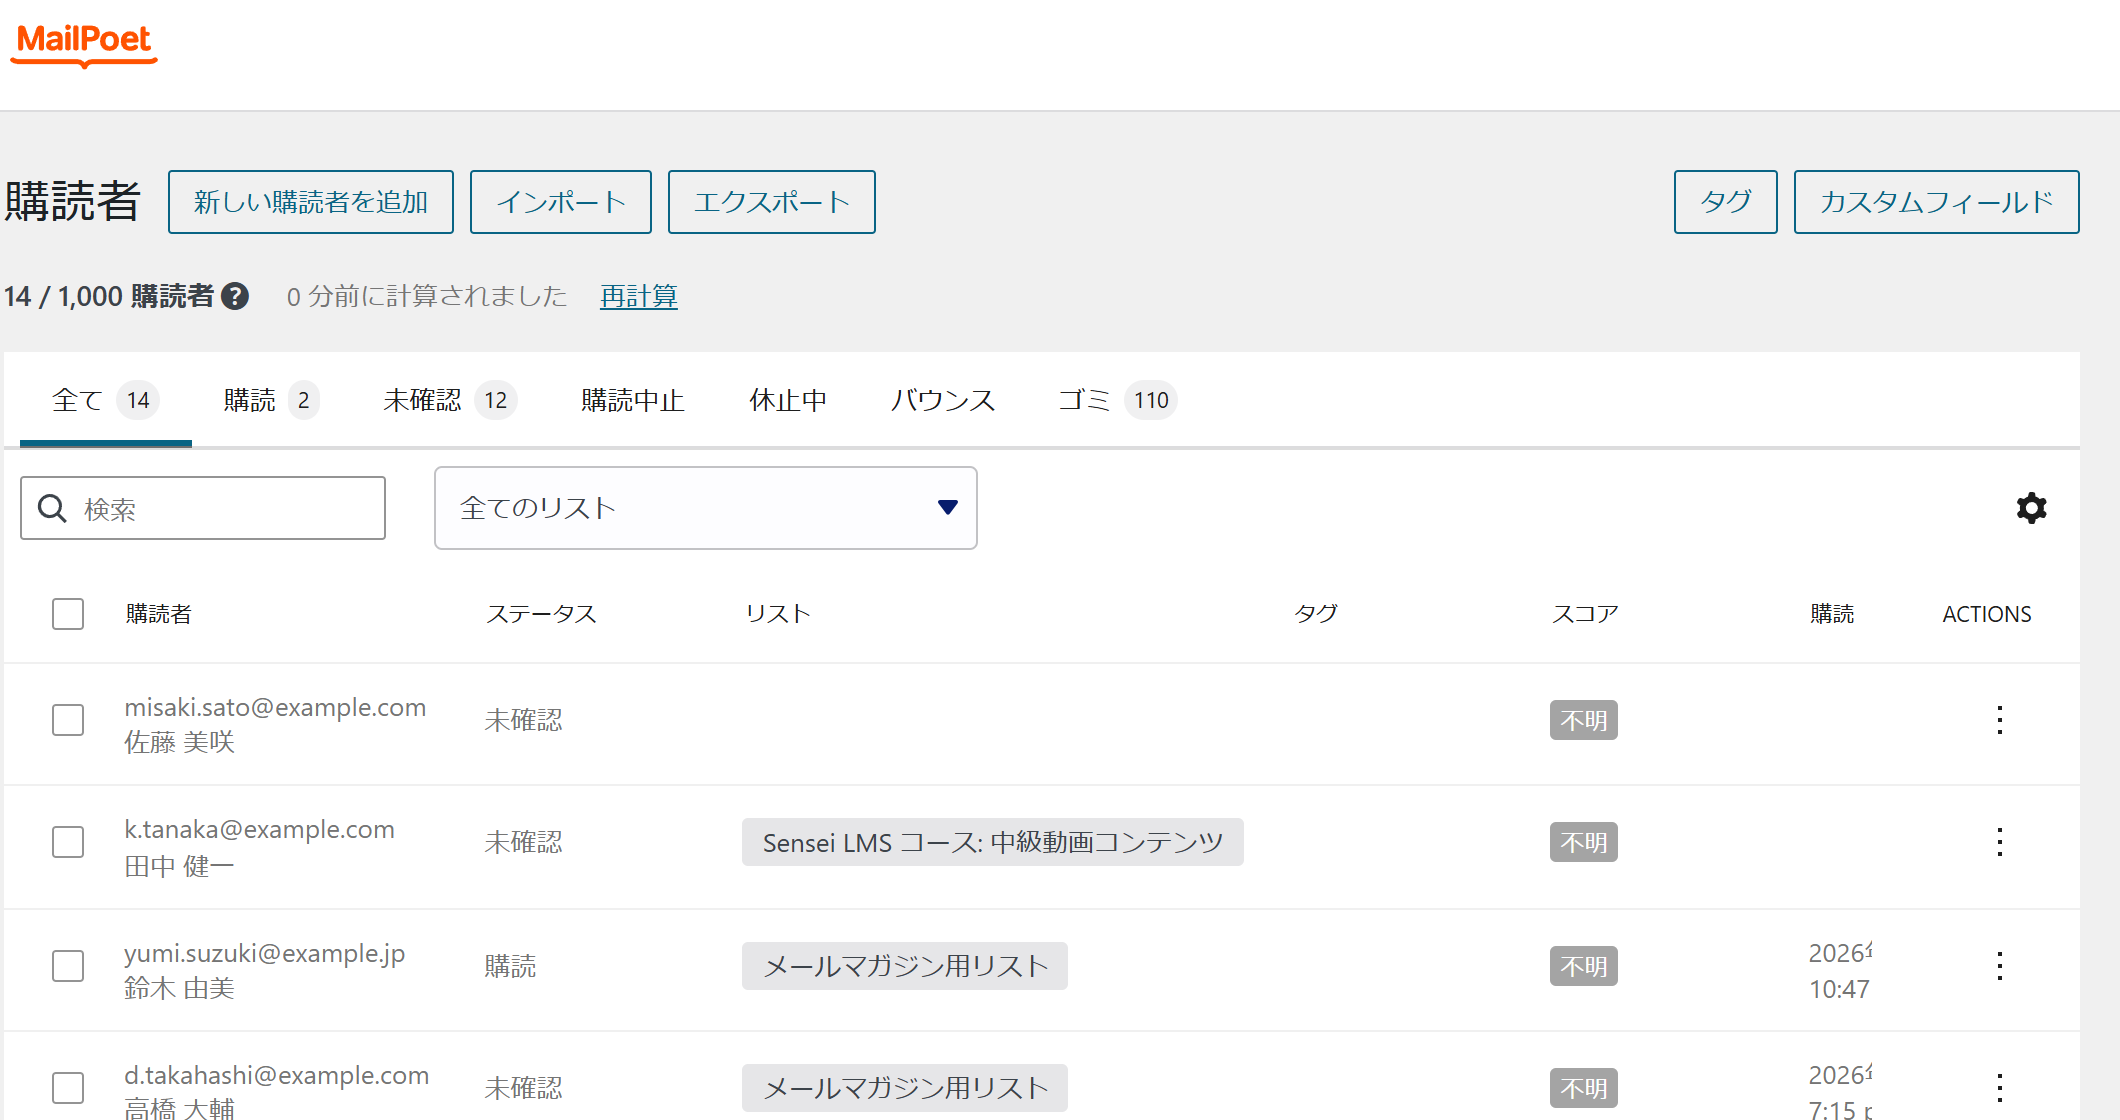2120x1120 pixels.
Task: Switch to the 購読 tab
Action: pos(271,400)
